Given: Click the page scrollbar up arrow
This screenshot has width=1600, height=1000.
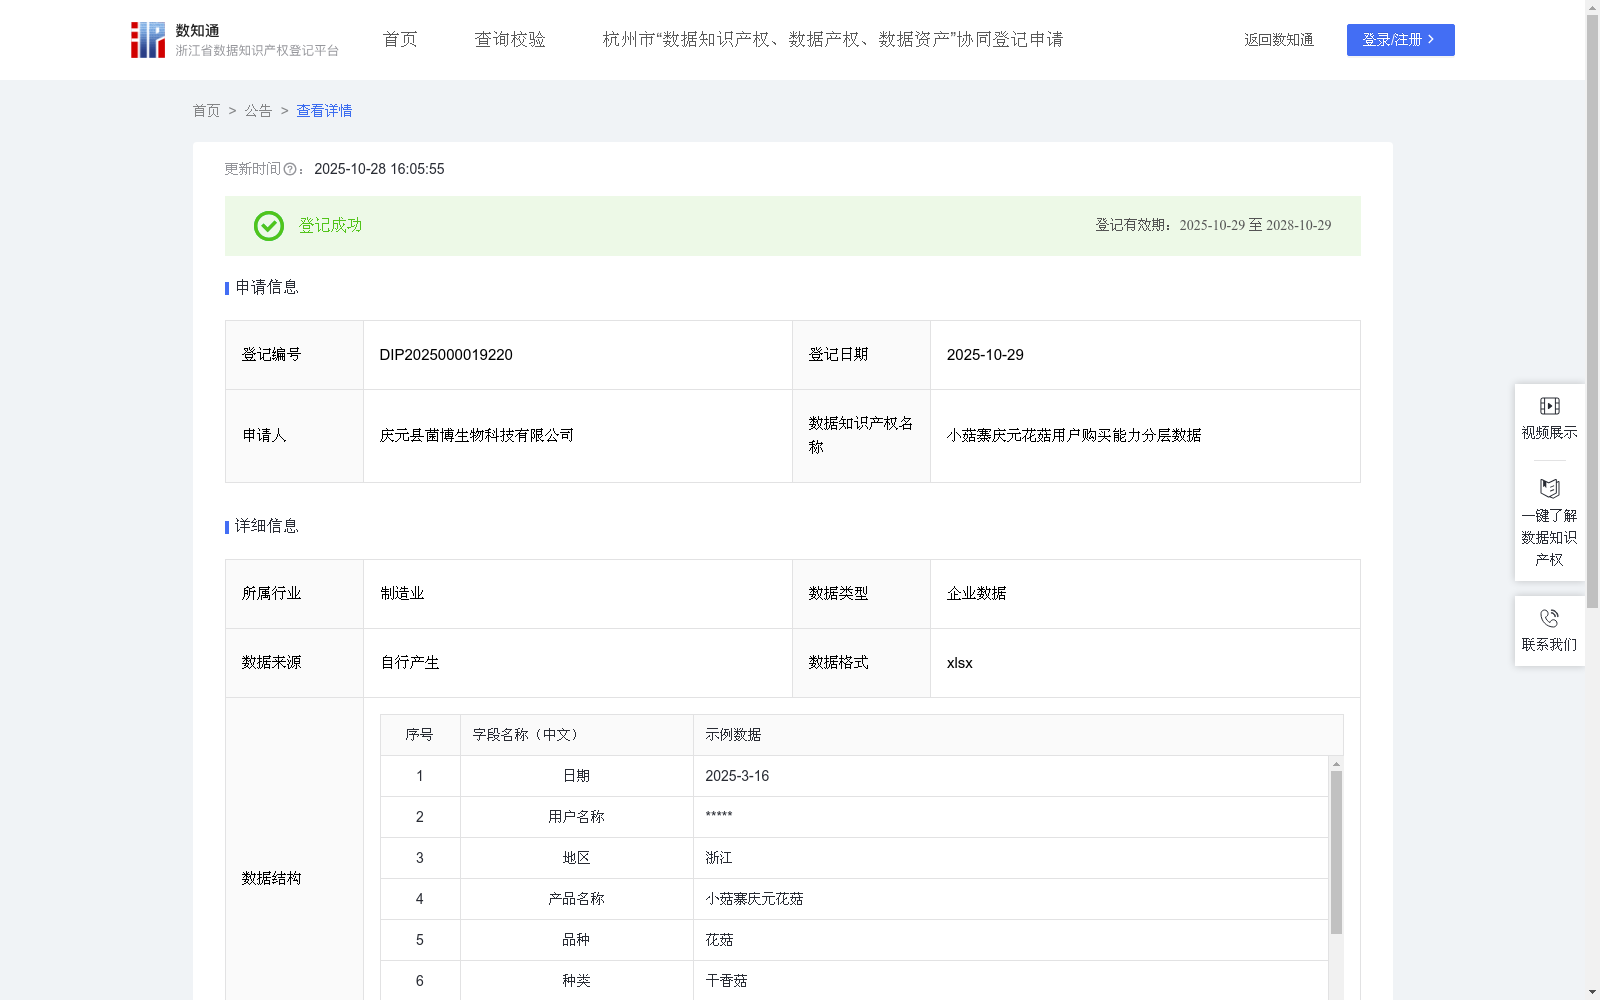Looking at the screenshot, I should pyautogui.click(x=1592, y=7).
